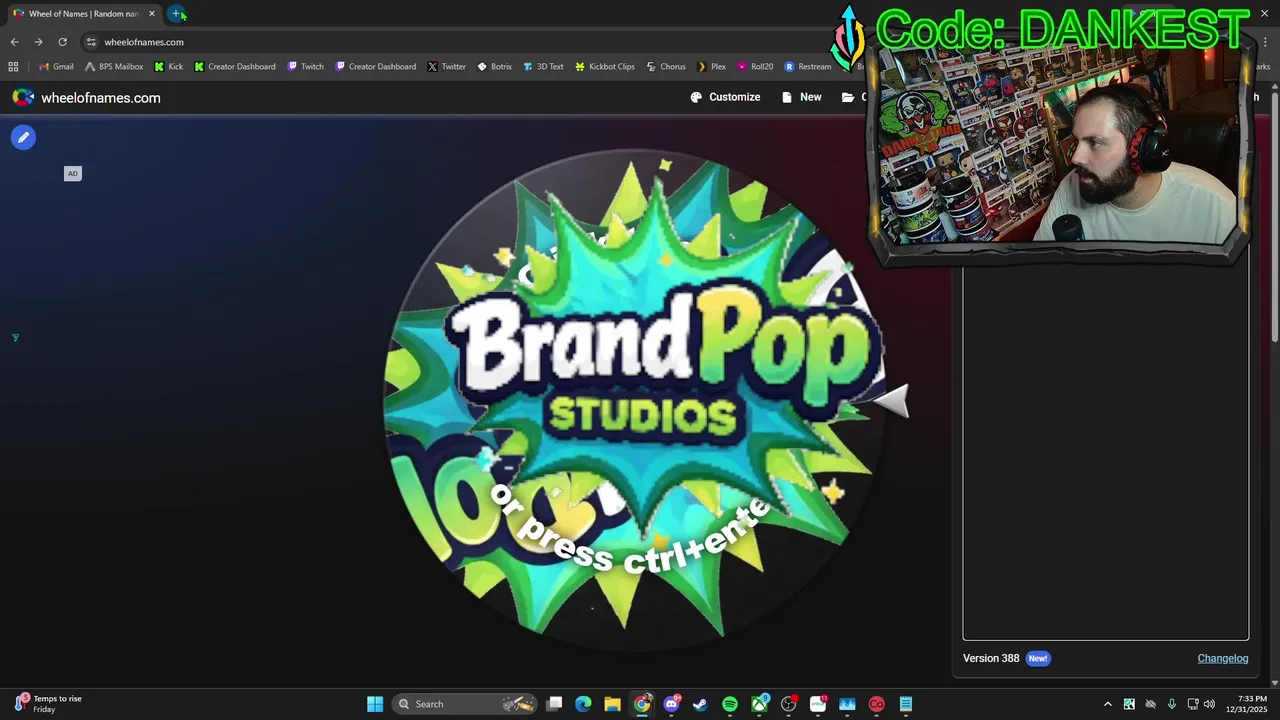Open the Twitch bookmark
Screen dimensions: 1280x720
click(x=305, y=67)
